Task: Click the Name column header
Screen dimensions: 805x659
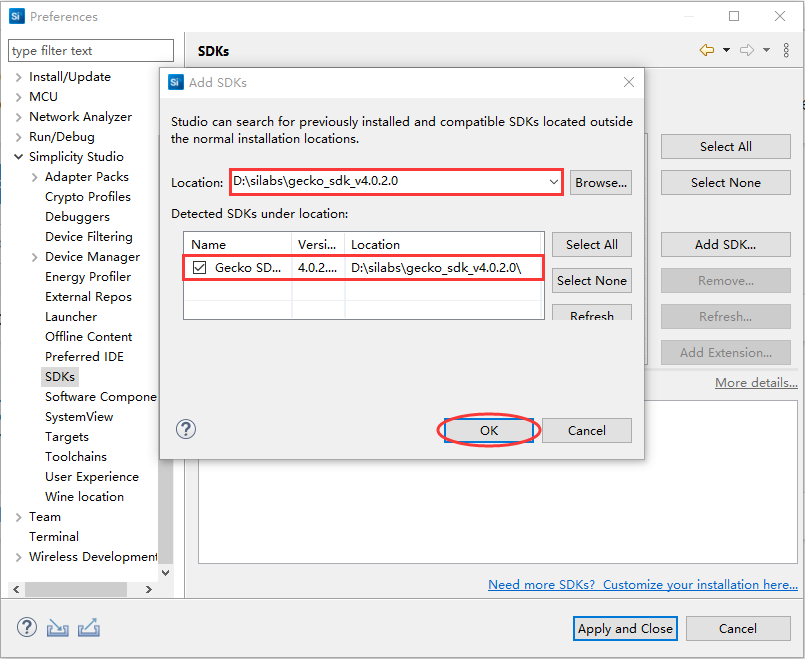Action: 238,244
